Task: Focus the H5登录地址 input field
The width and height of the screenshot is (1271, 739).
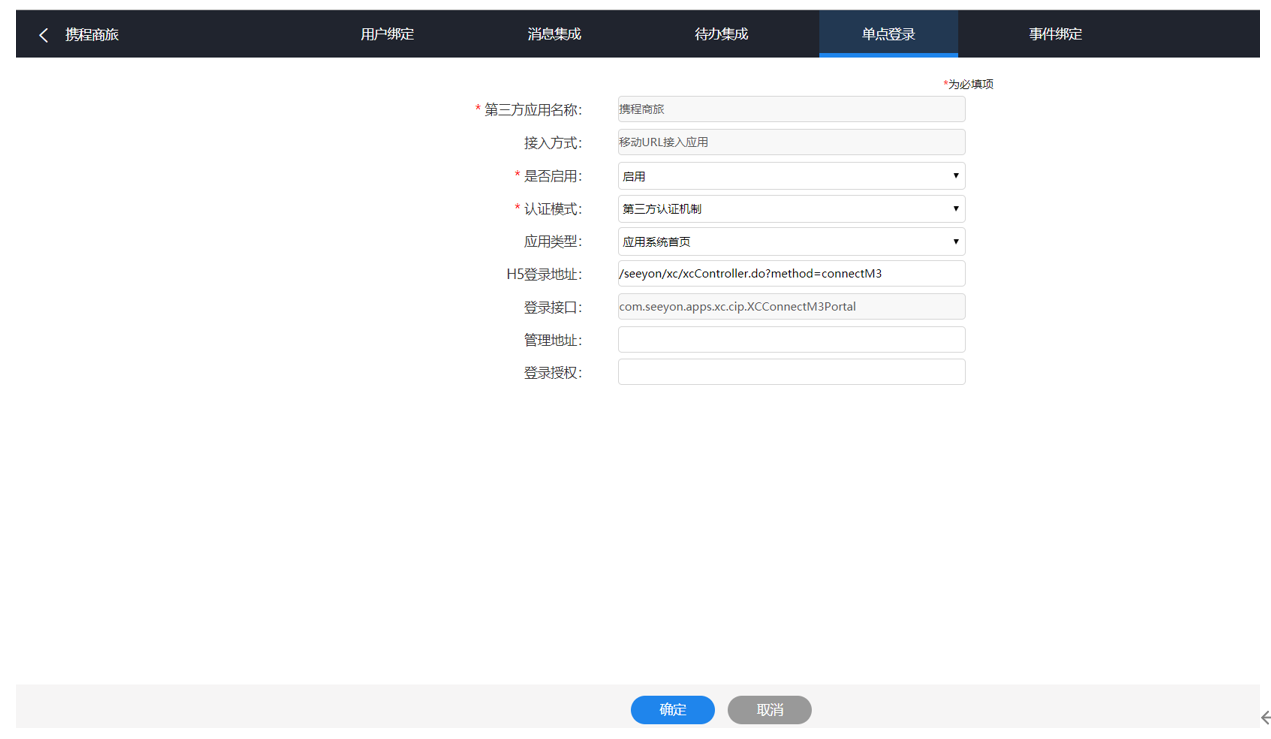Action: 791,274
